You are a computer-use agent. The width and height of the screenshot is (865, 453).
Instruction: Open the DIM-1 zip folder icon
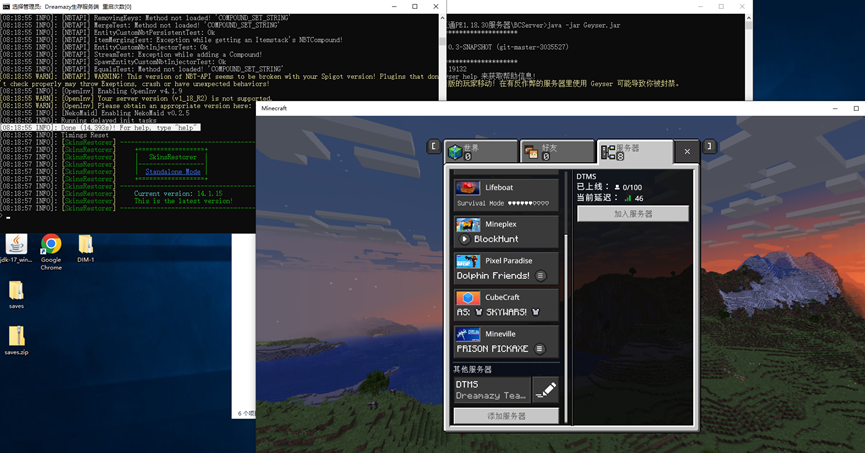click(x=85, y=245)
